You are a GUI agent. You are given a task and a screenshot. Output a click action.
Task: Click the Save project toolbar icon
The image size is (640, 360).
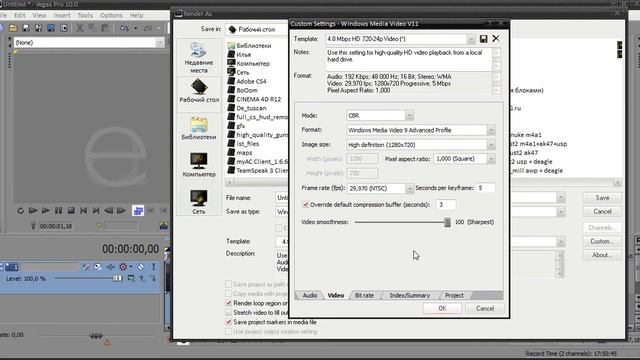(x=26, y=28)
